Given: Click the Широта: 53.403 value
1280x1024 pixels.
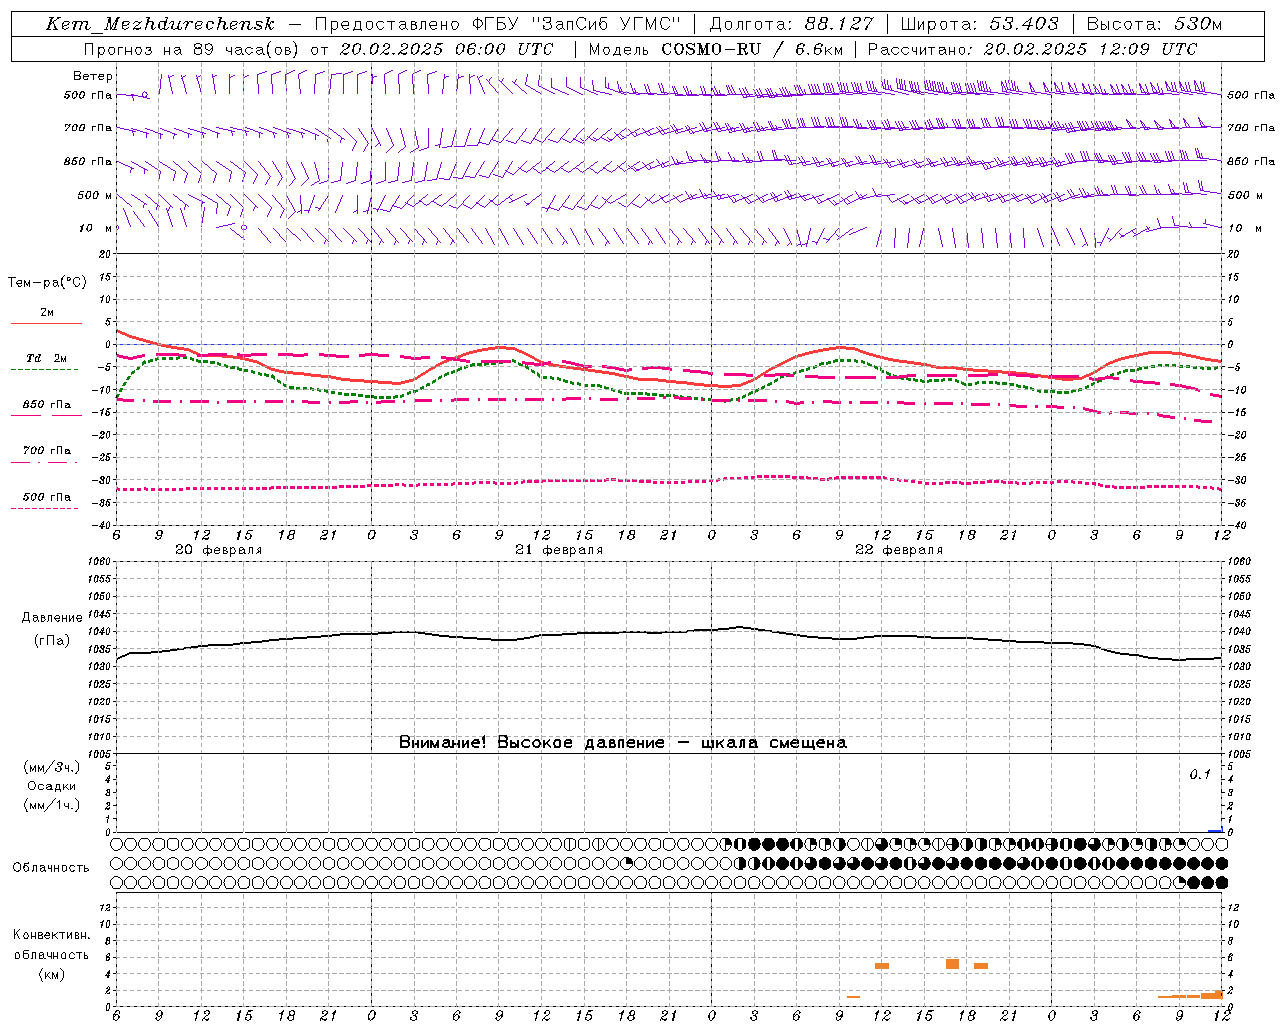Looking at the screenshot, I should (x=979, y=24).
